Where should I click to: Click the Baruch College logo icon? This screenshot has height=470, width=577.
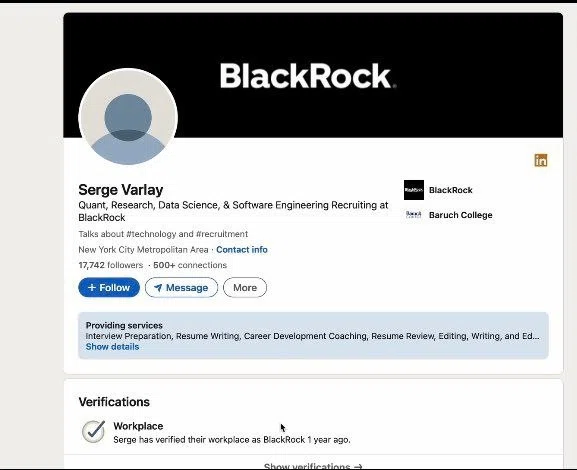[x=413, y=215]
